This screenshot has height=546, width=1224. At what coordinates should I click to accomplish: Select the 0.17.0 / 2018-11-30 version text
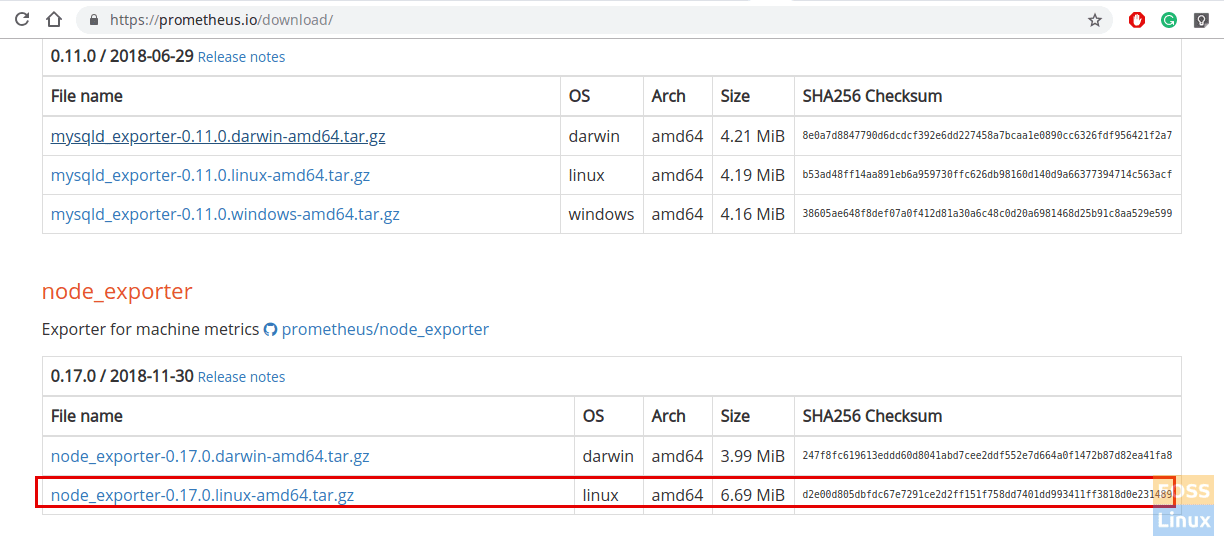coord(122,376)
